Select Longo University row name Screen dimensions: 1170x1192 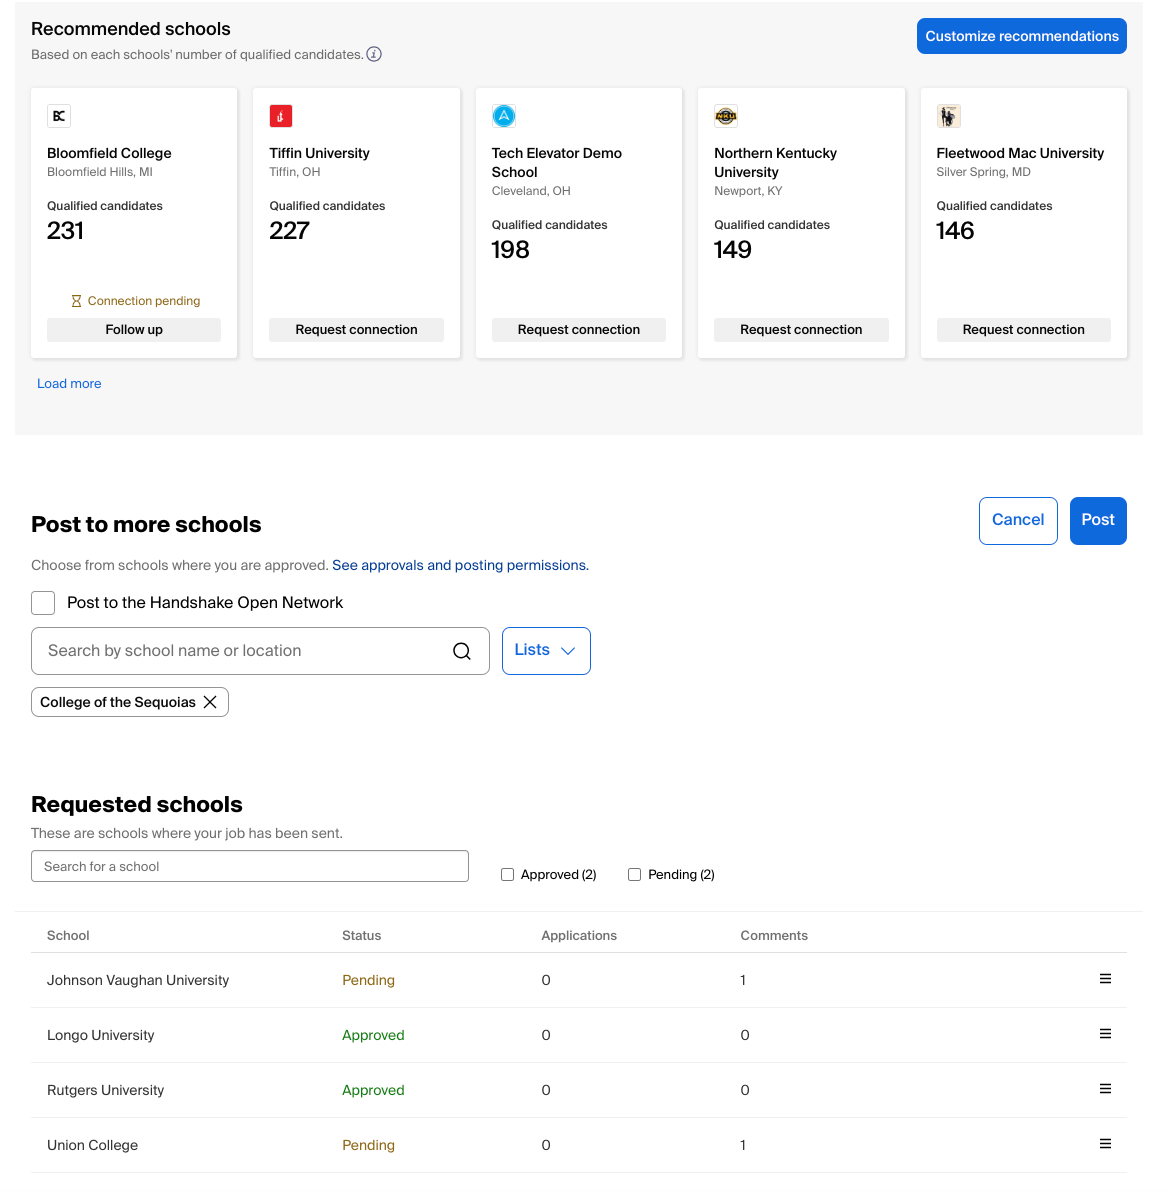[100, 1035]
